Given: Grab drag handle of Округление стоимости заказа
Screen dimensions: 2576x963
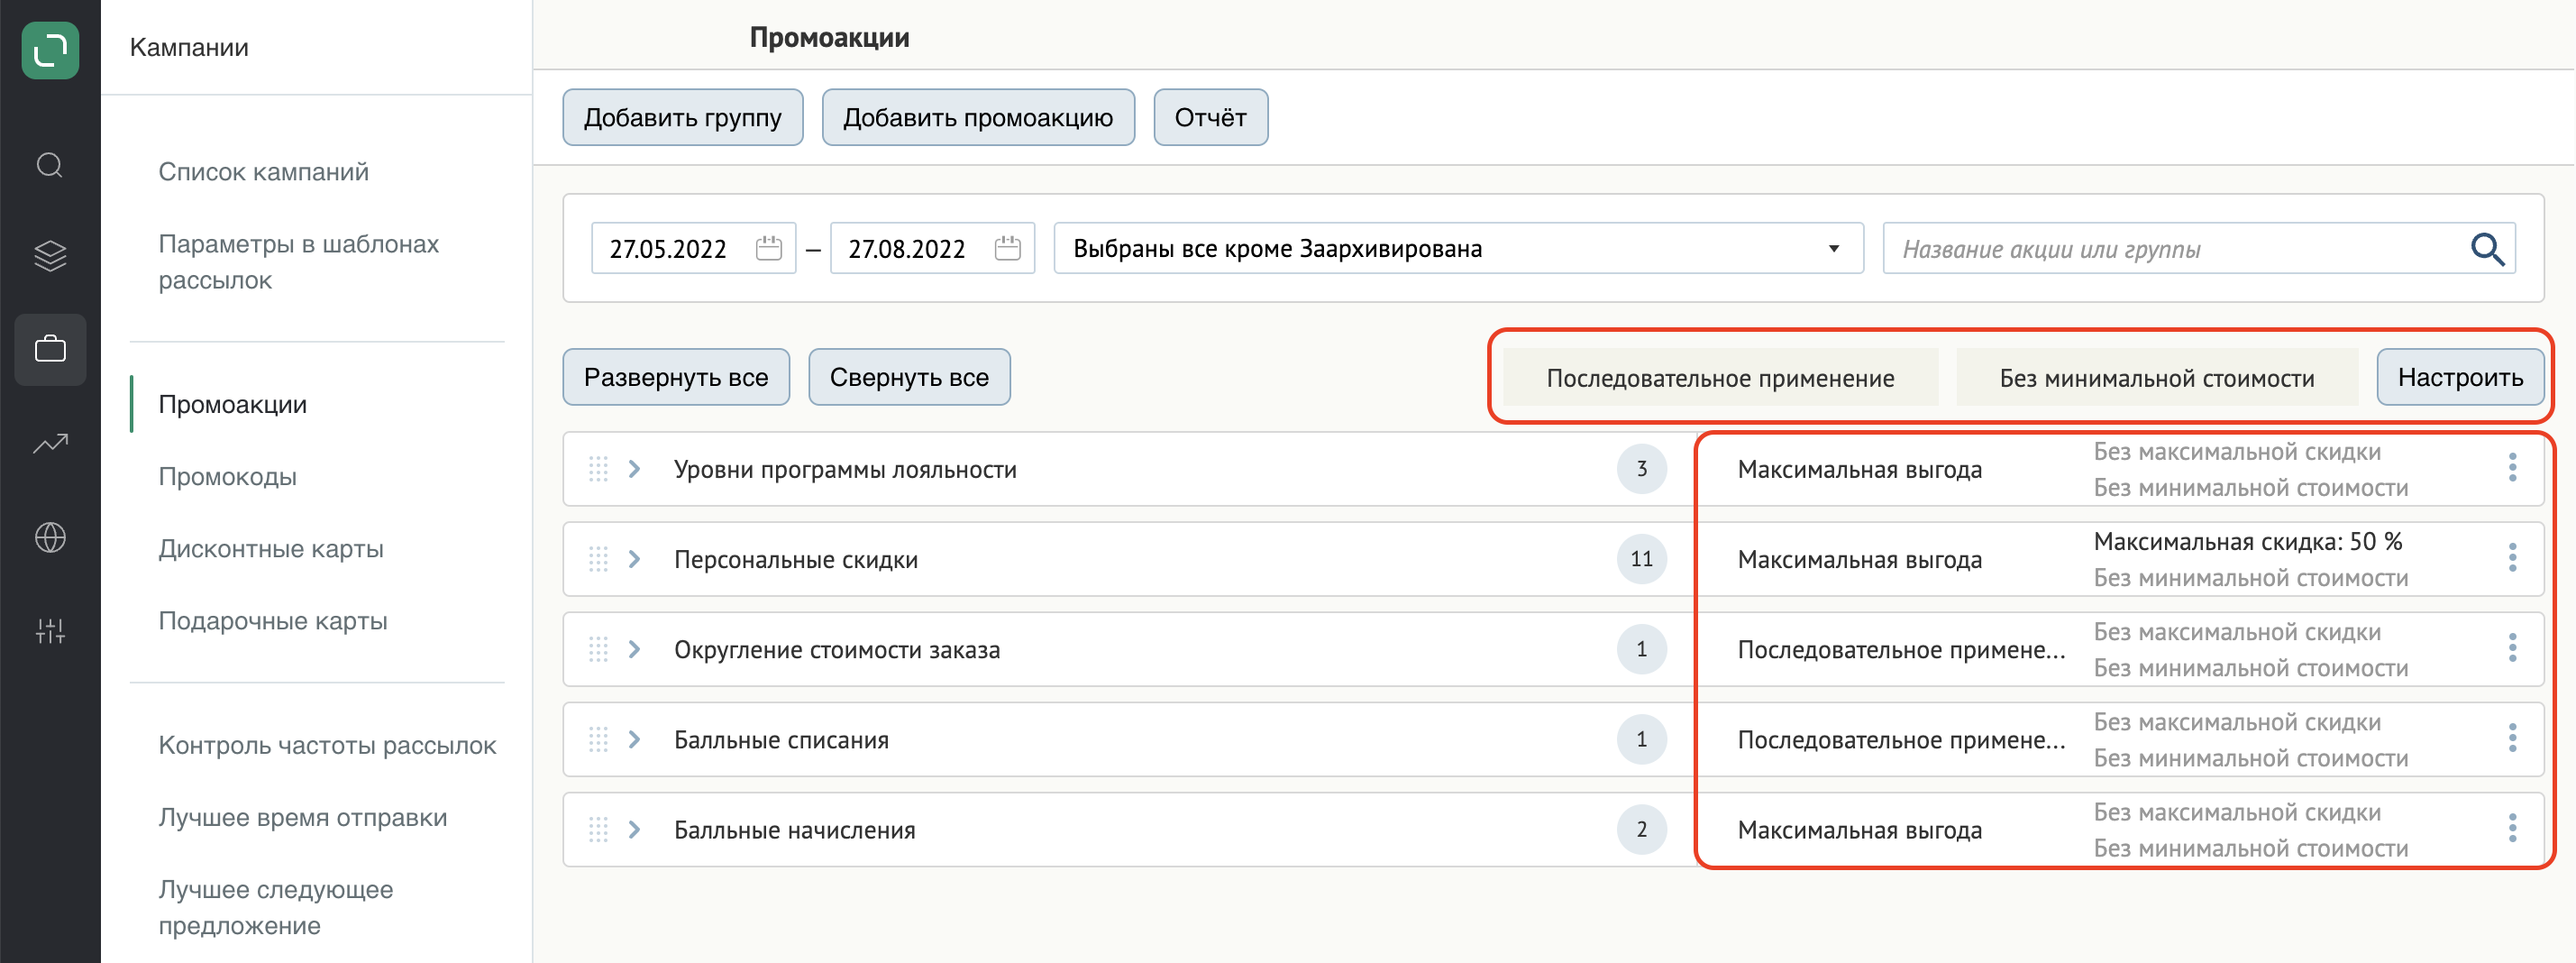Looking at the screenshot, I should click(x=598, y=649).
